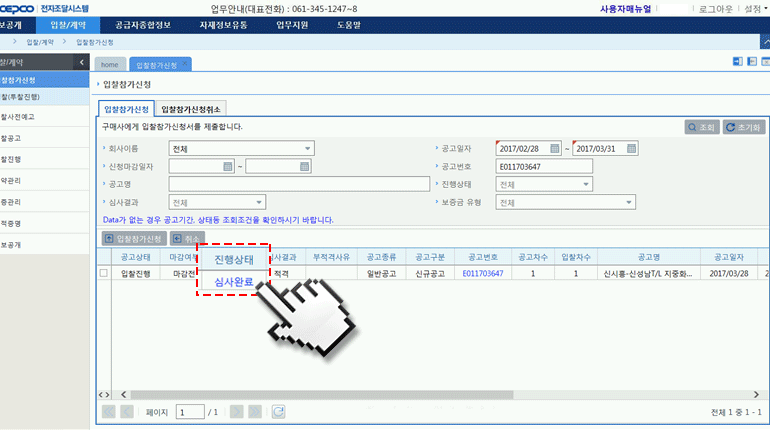The width and height of the screenshot is (770, 430).
Task: Open the 공고일자 start date calendar
Action: pos(554,148)
